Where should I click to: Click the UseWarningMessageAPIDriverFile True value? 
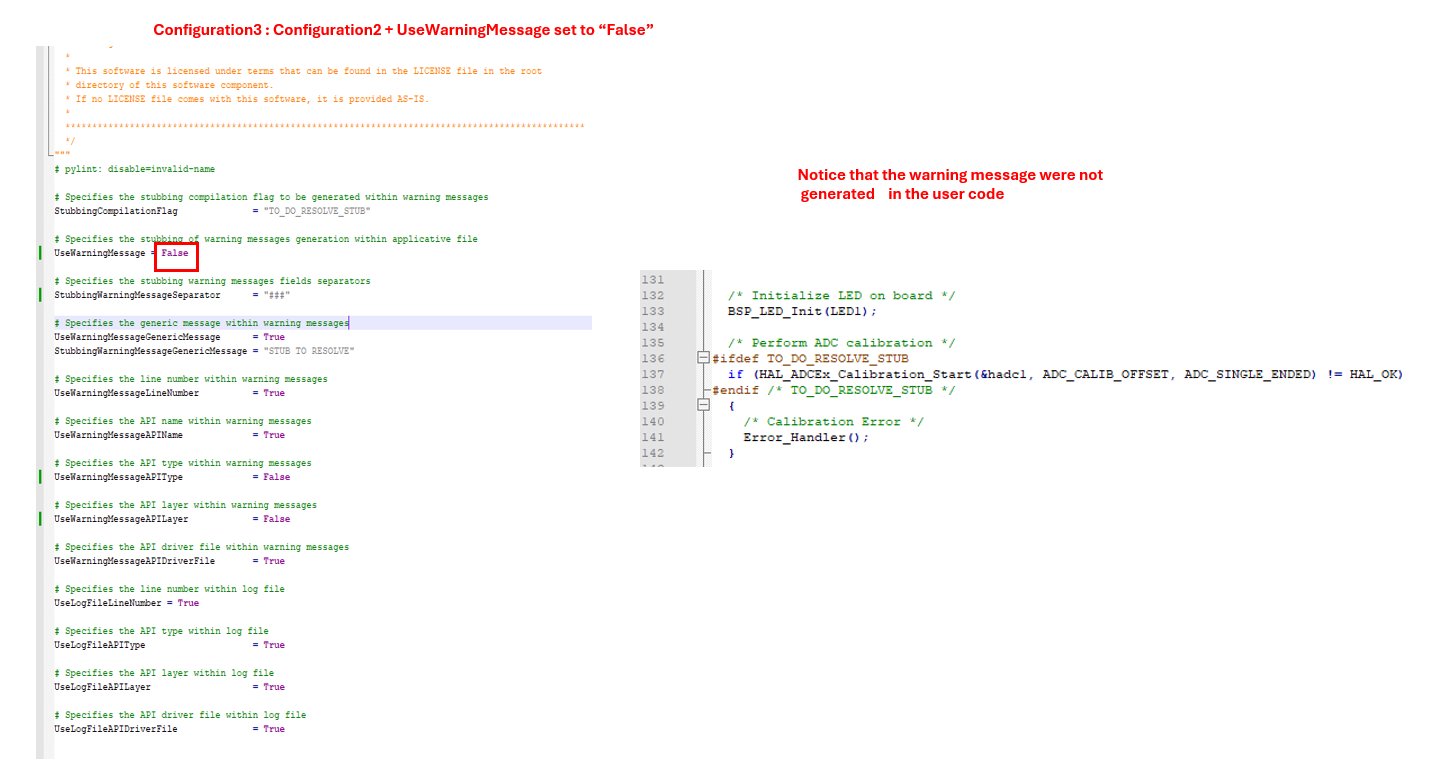[x=273, y=562]
